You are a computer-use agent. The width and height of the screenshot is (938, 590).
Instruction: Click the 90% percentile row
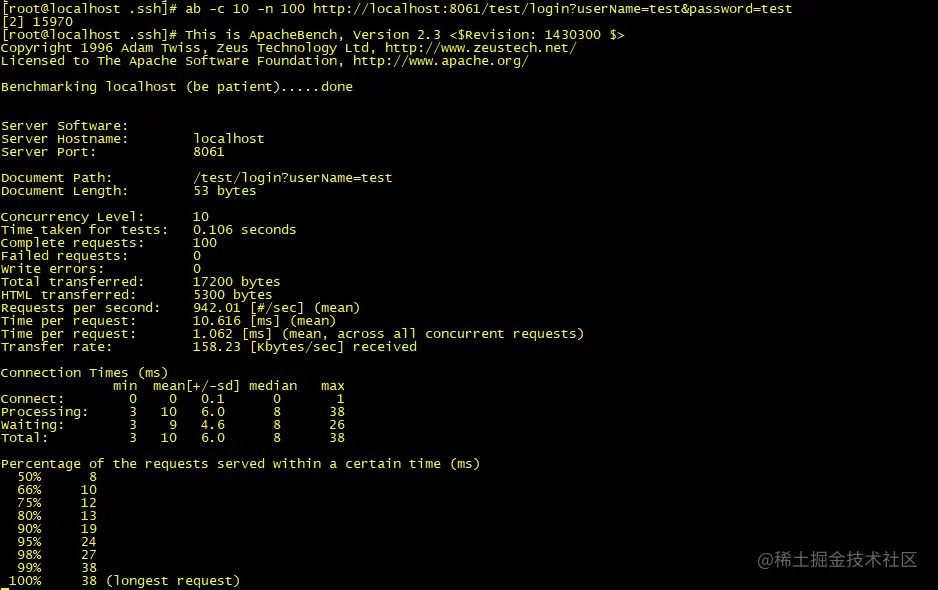pyautogui.click(x=57, y=529)
